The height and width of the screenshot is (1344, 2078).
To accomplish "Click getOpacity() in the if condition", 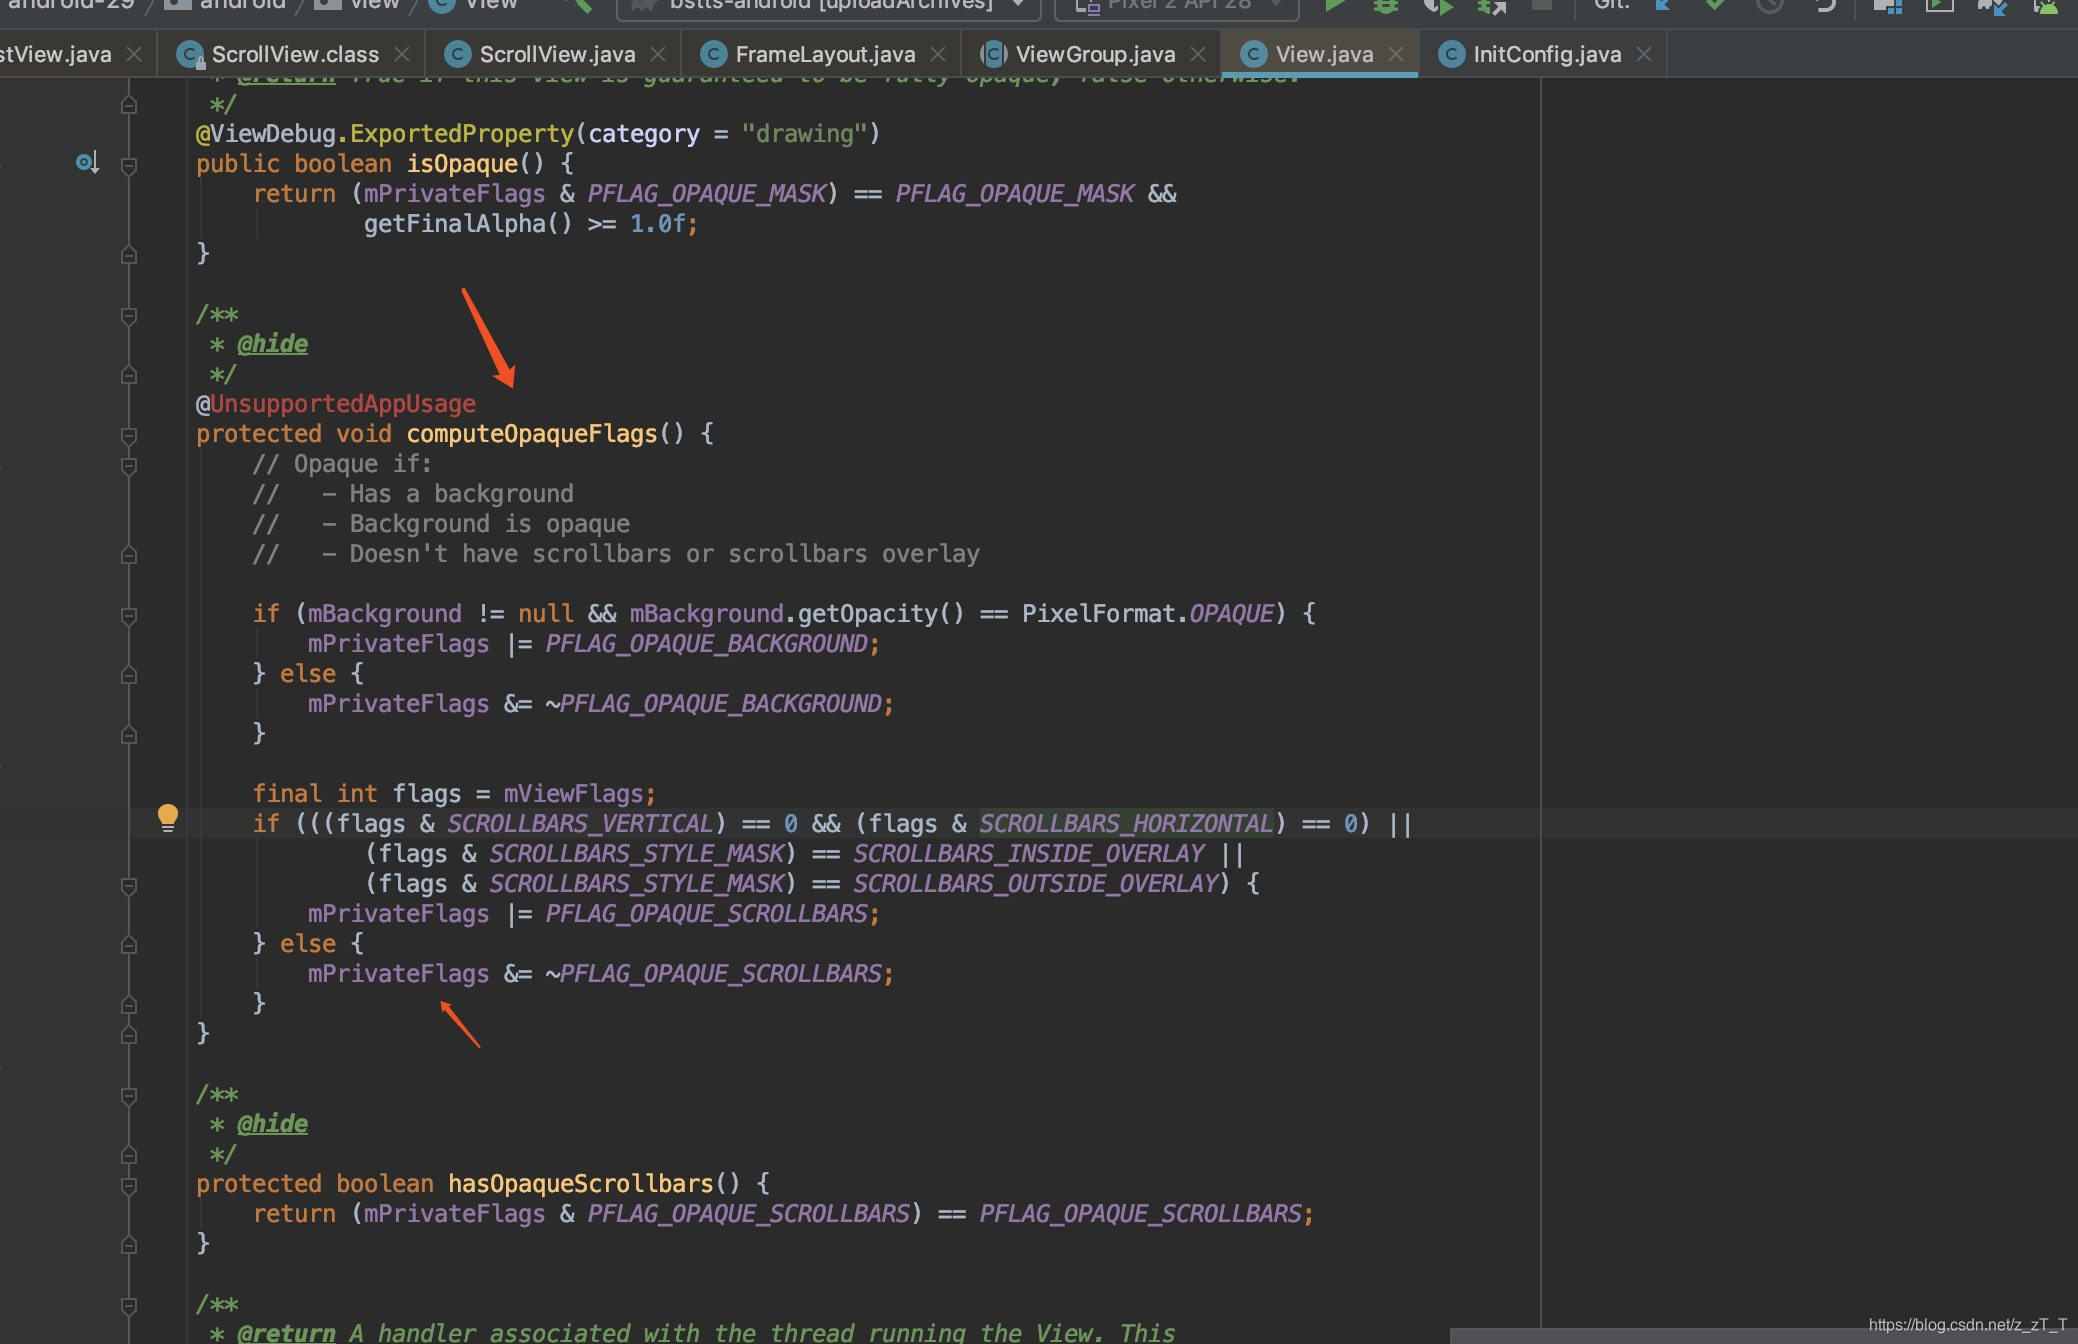I will pos(881,614).
